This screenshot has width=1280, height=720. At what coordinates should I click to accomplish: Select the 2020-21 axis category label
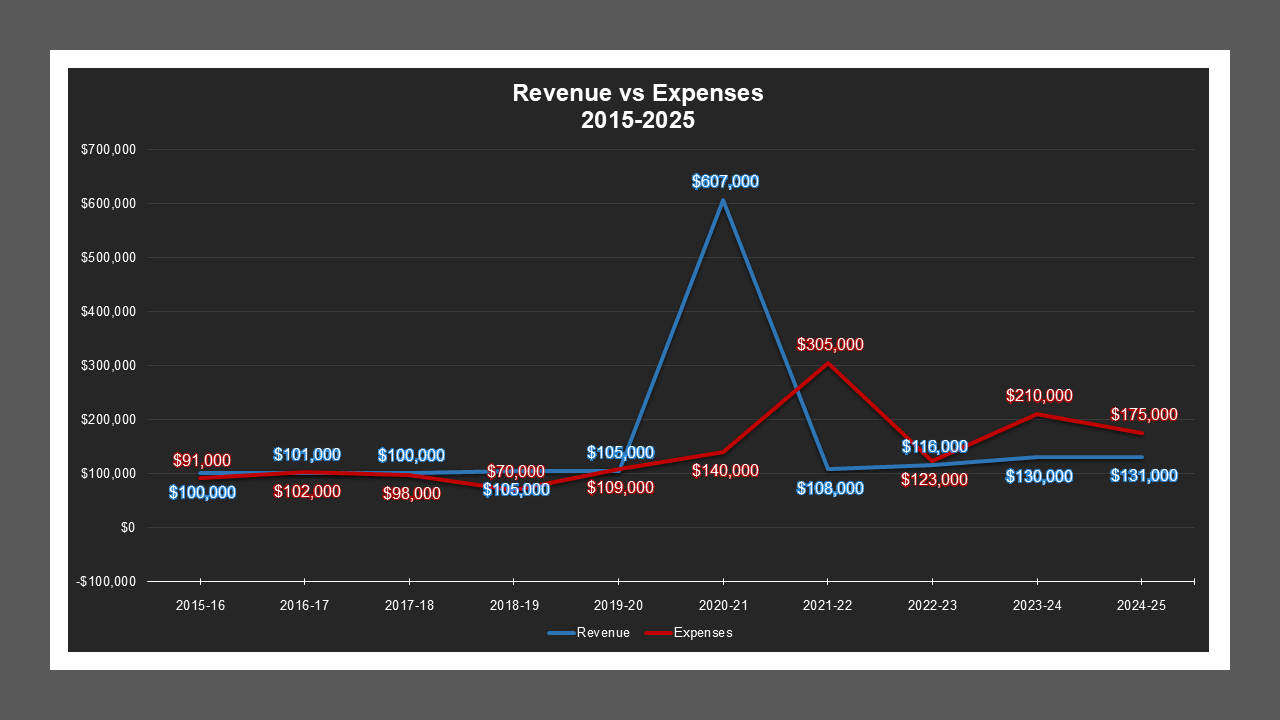pos(723,605)
